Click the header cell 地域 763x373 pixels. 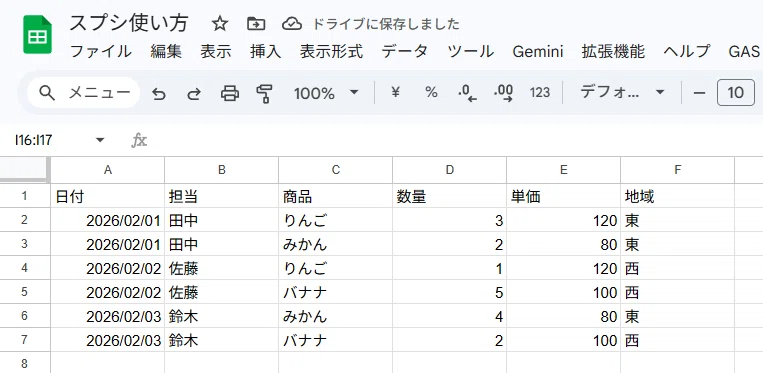(677, 196)
